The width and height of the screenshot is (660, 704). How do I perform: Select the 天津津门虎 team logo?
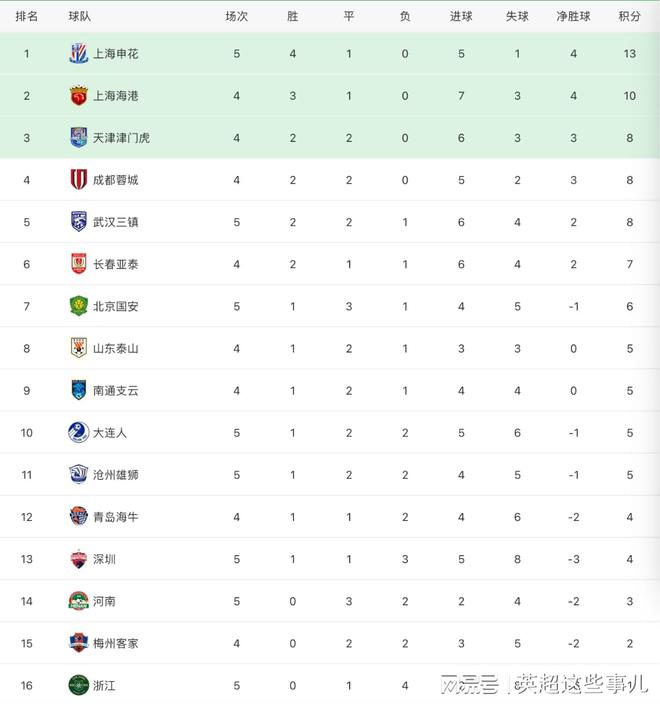(79, 137)
